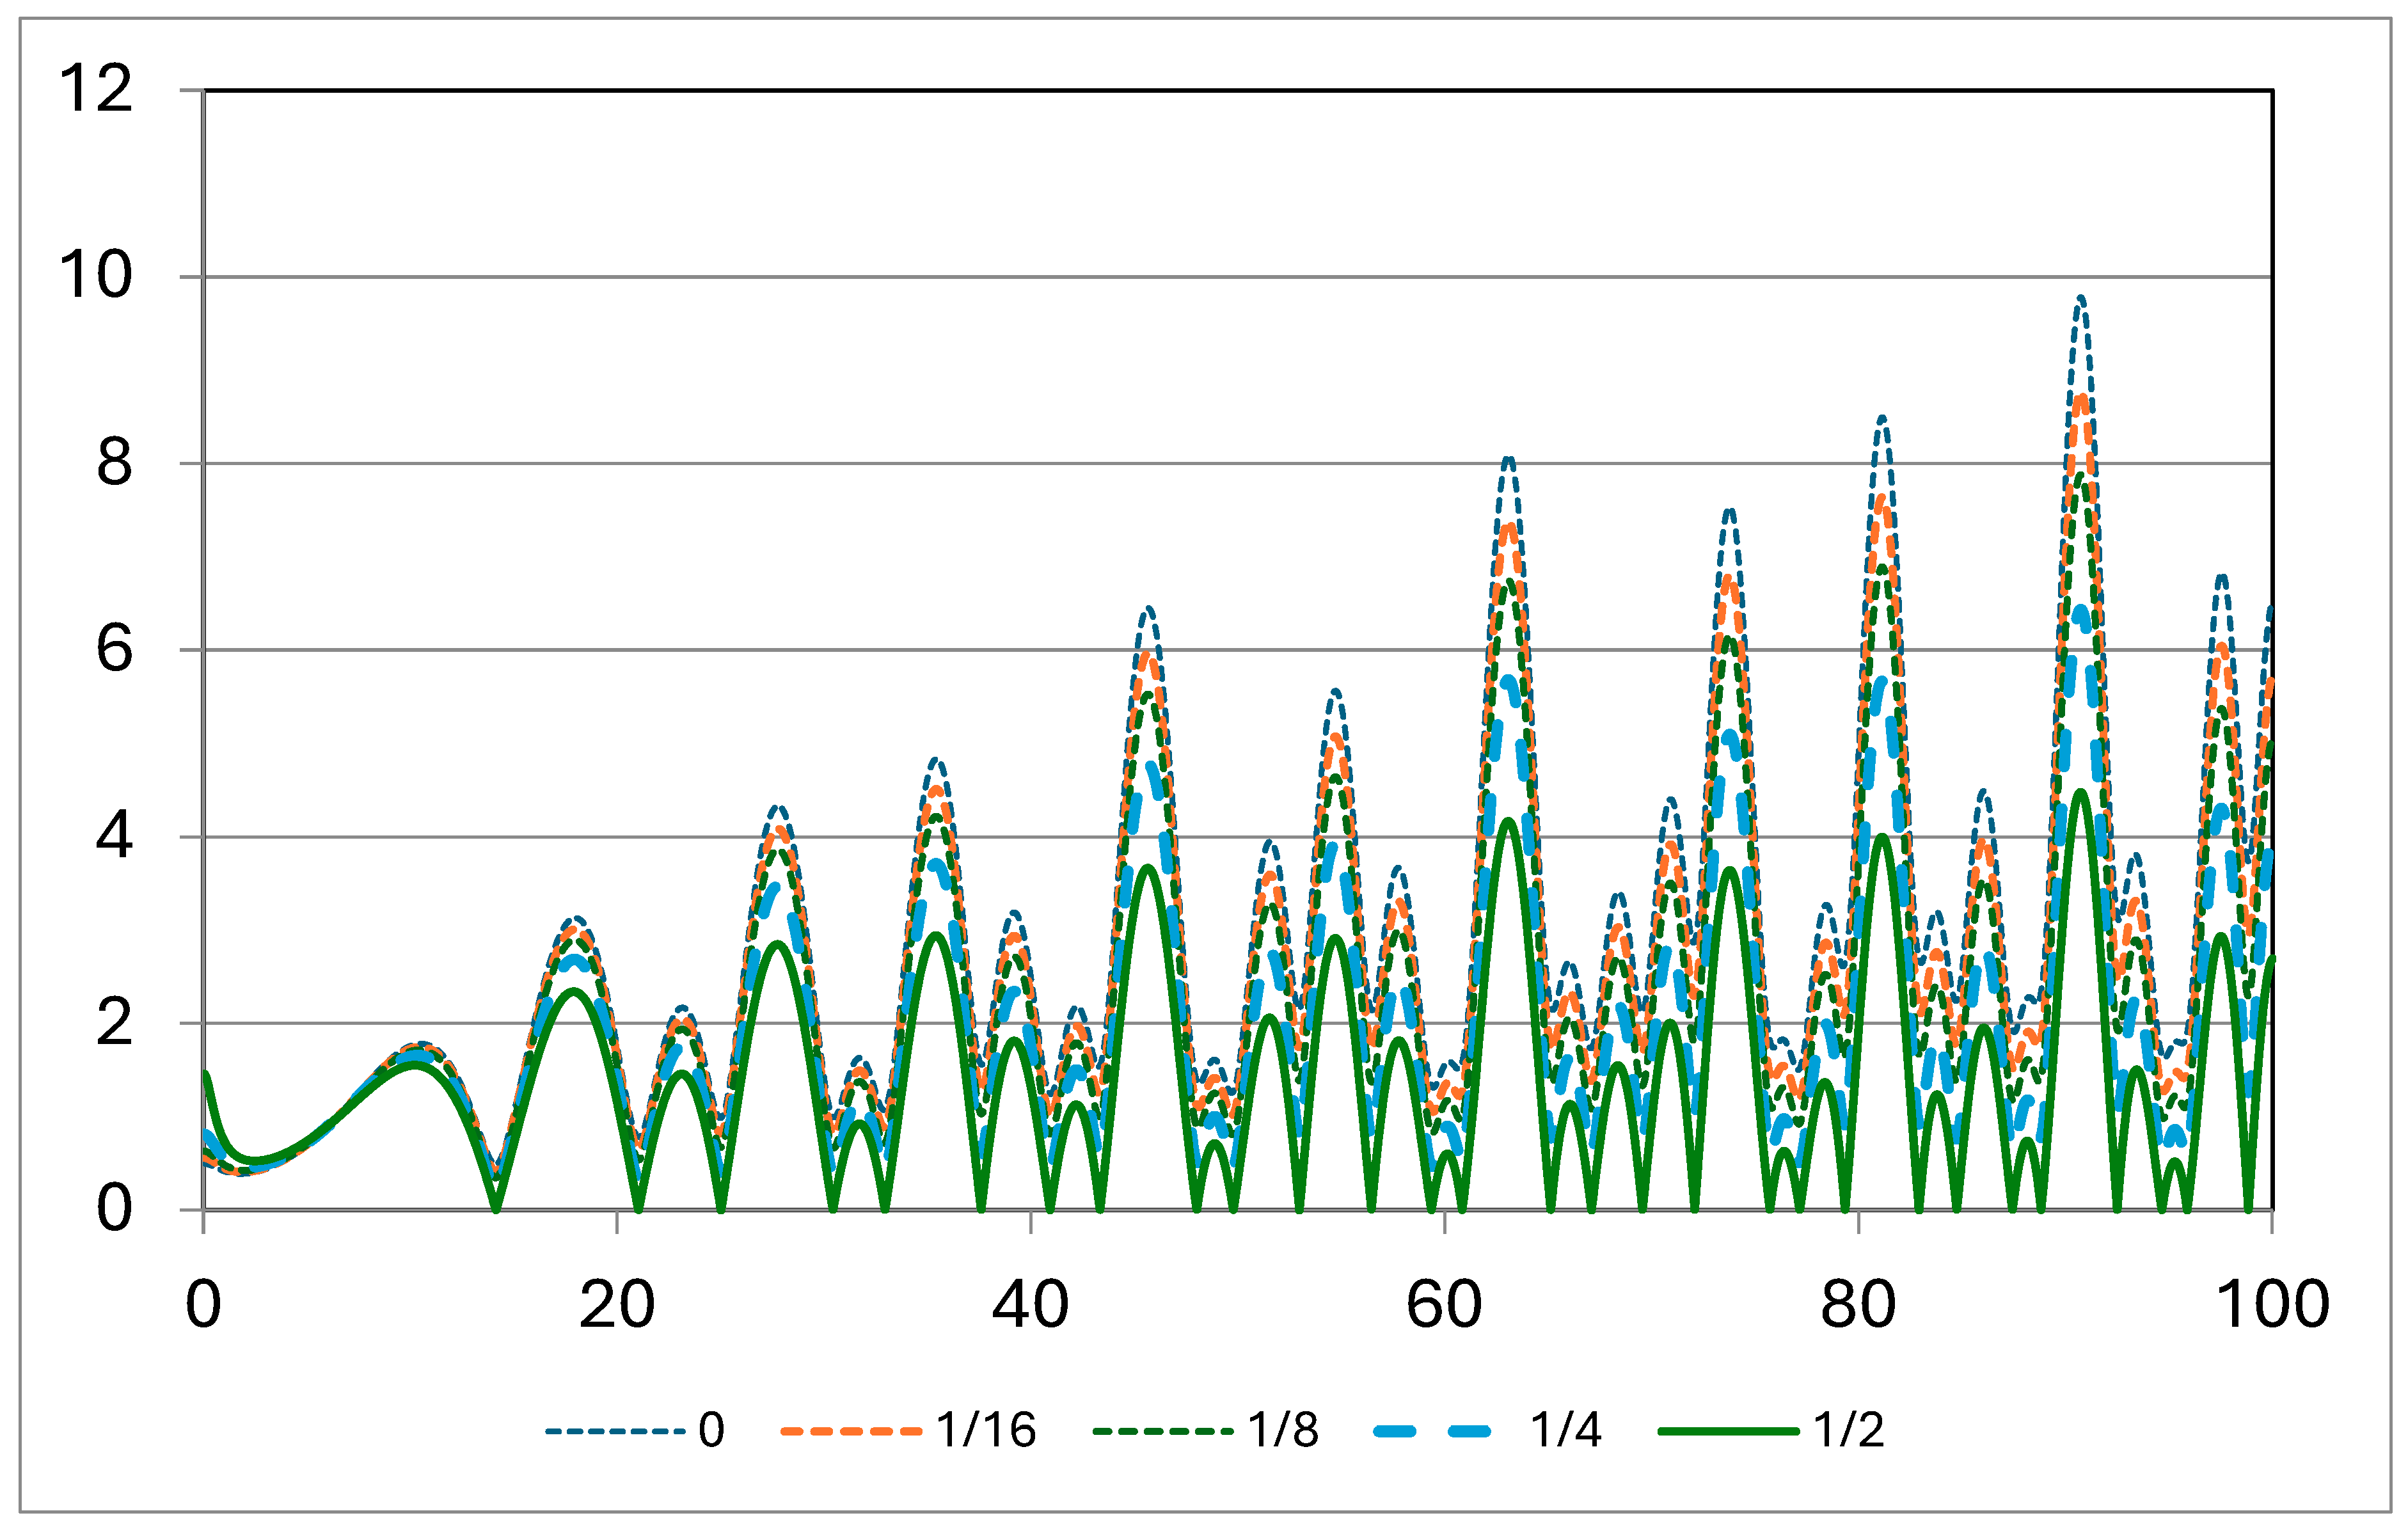
Task: Click the dark blue dotted legend sample
Action: pyautogui.click(x=615, y=1432)
